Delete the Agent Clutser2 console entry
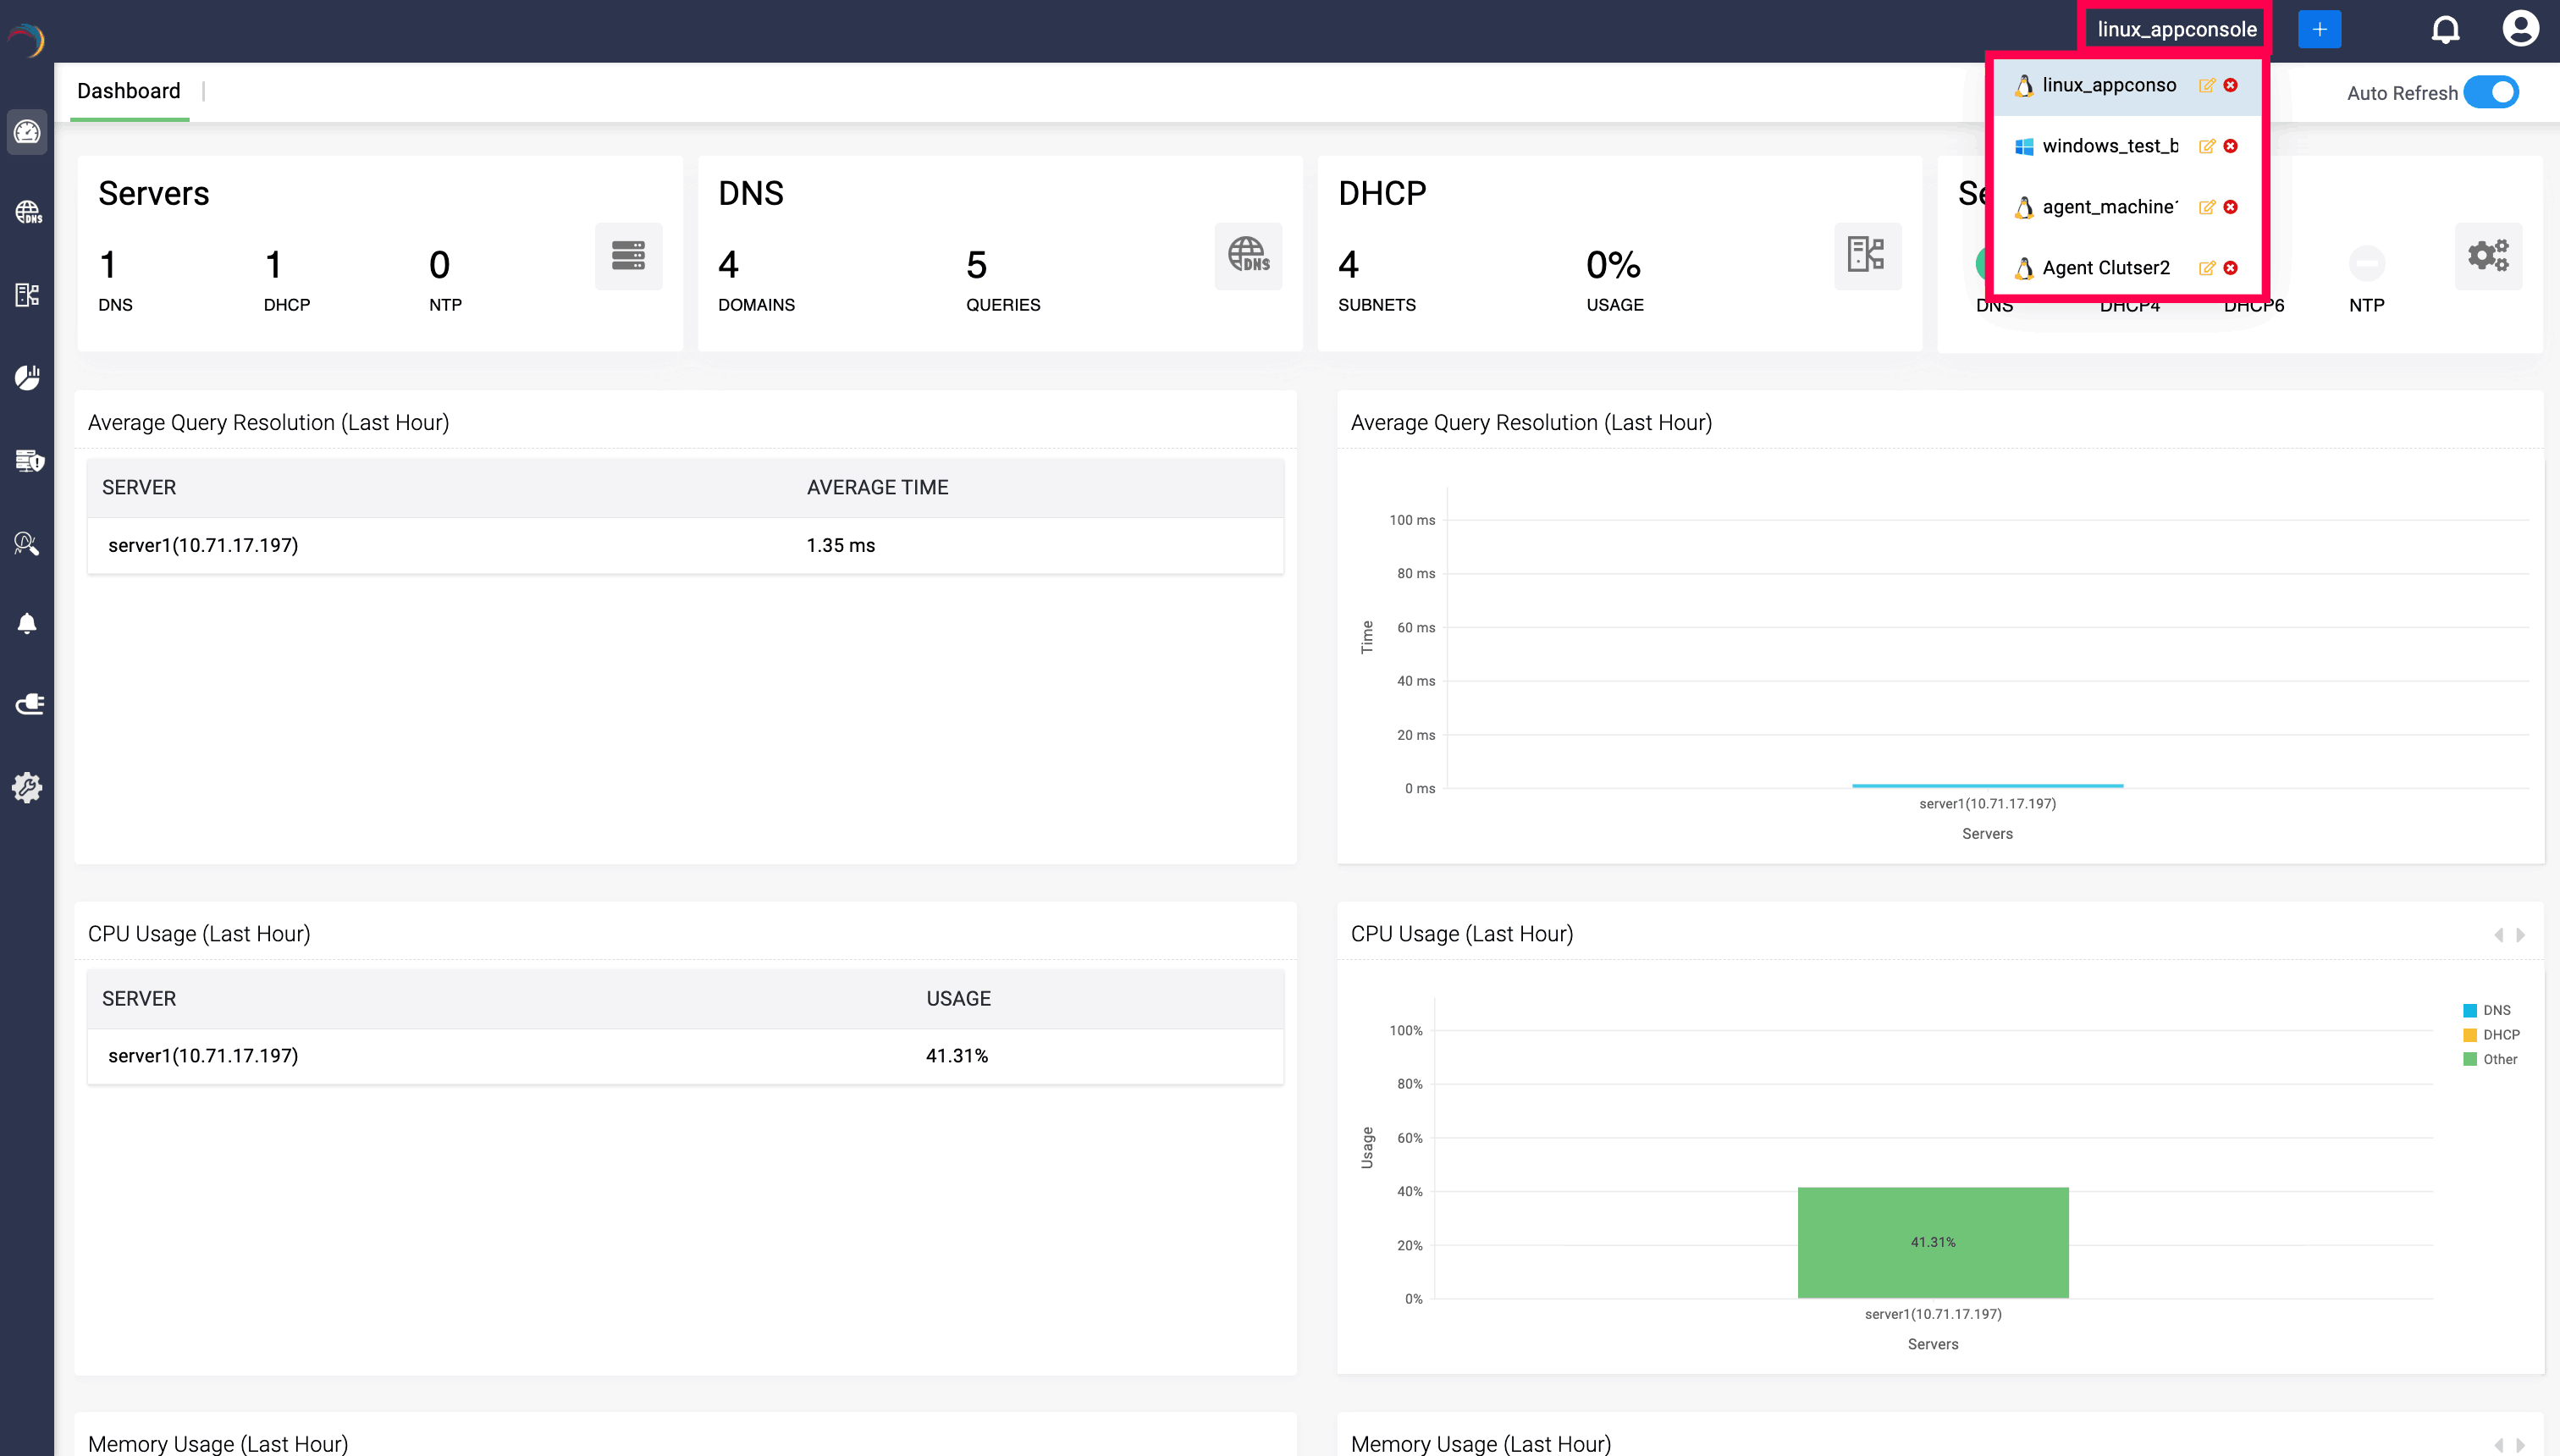This screenshot has height=1456, width=2560. point(2231,268)
